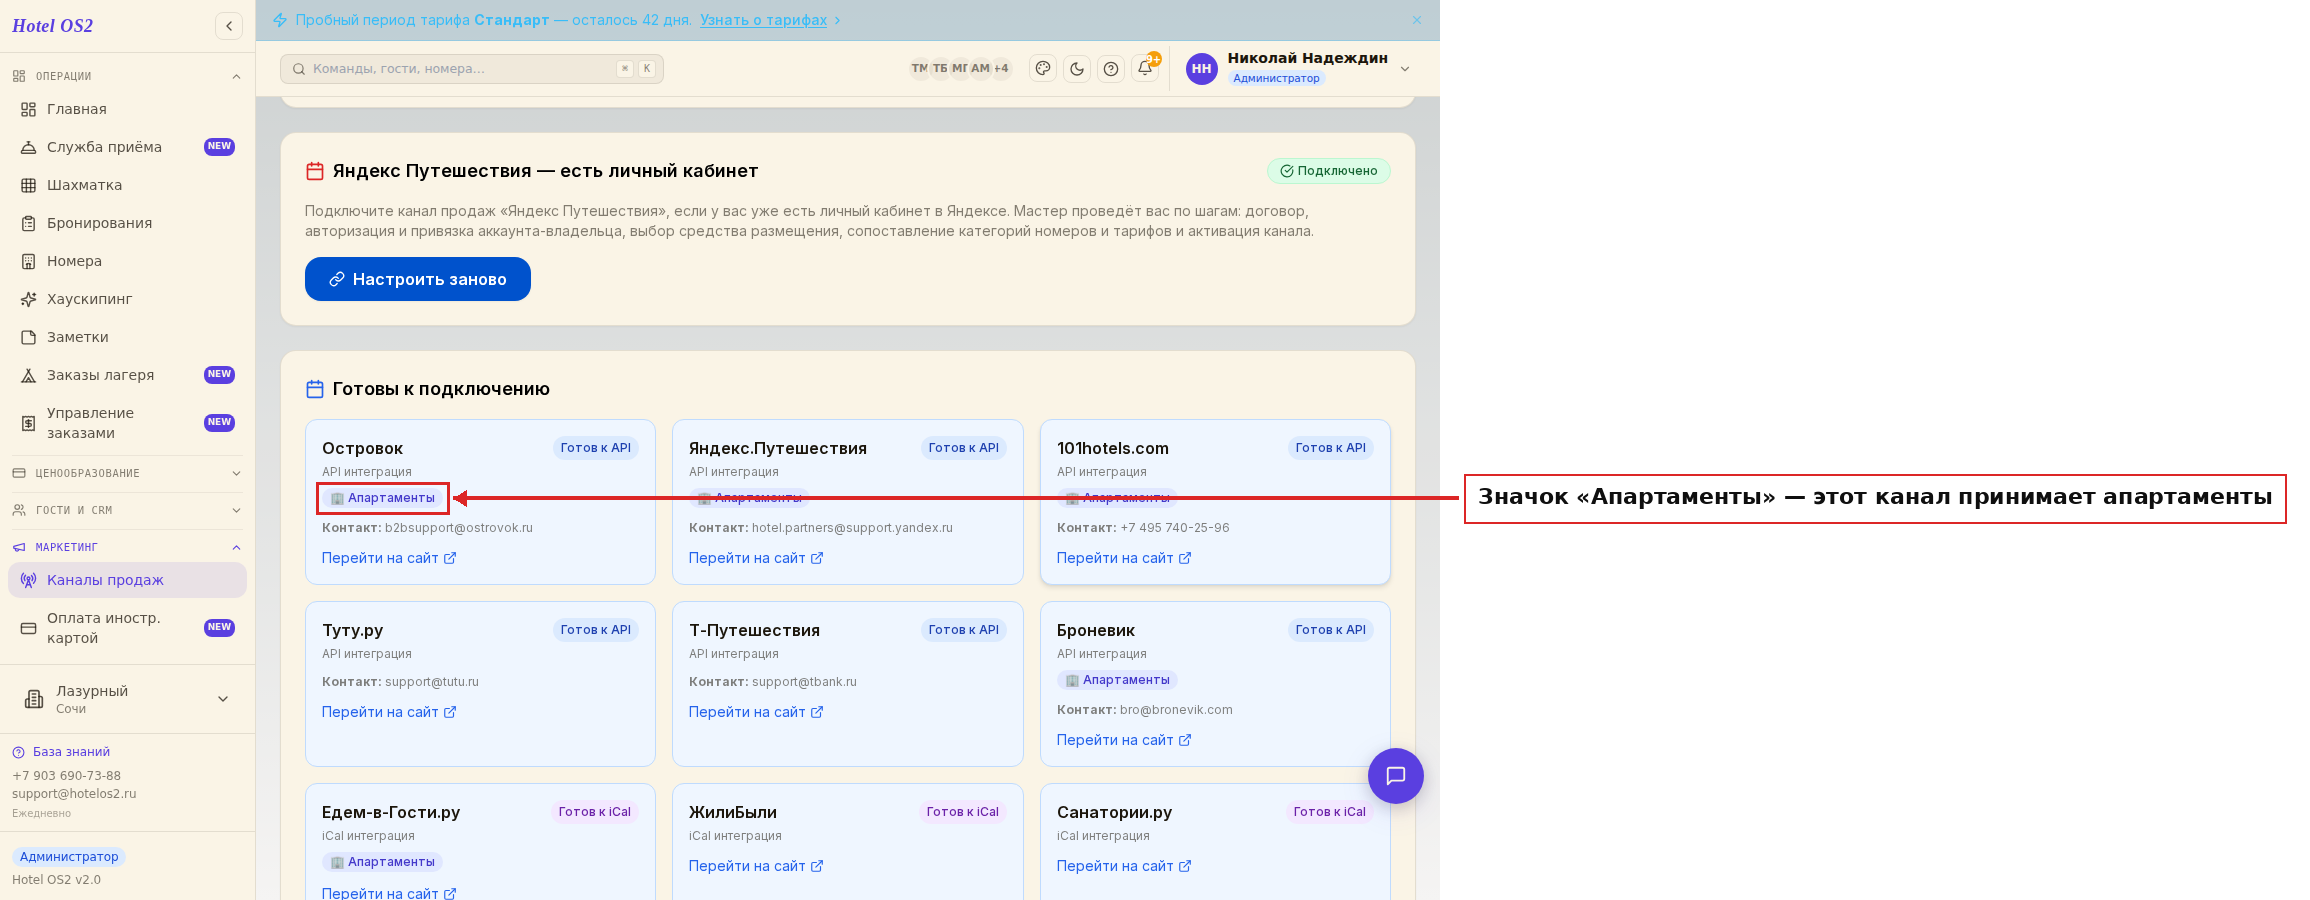This screenshot has width=2310, height=900.
Task: Open the color theme palette icon
Action: tap(1043, 69)
